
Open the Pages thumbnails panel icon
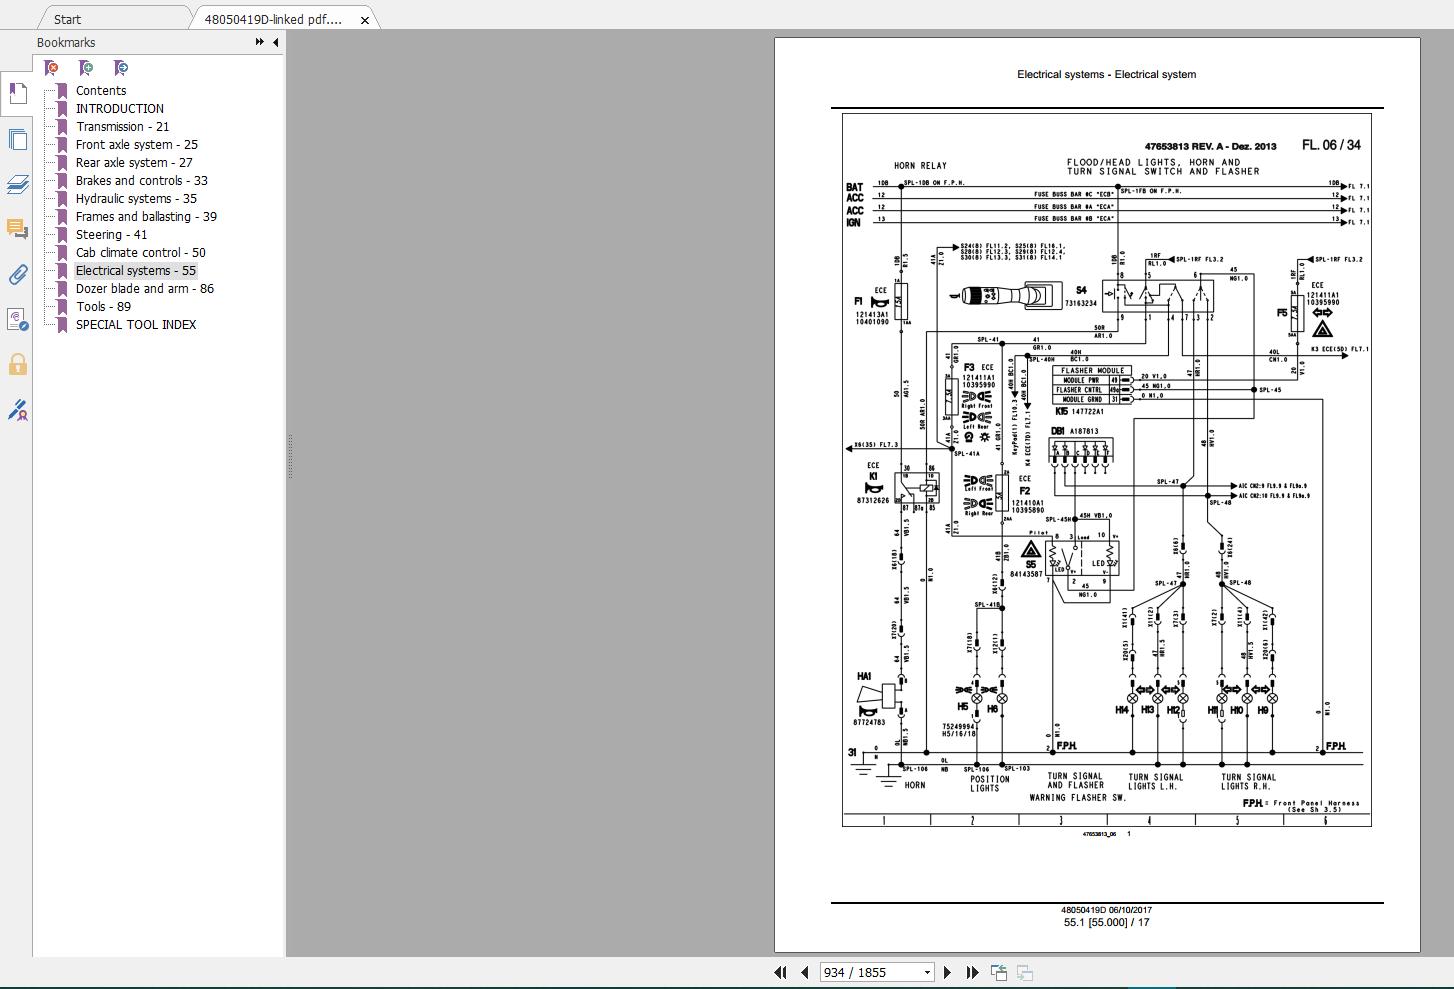tap(17, 139)
